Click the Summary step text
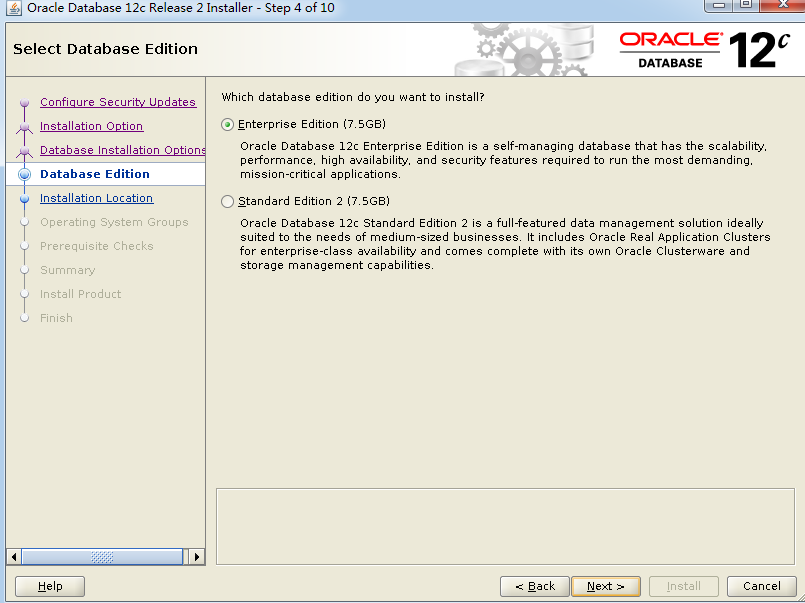This screenshot has height=603, width=805. pos(67,270)
